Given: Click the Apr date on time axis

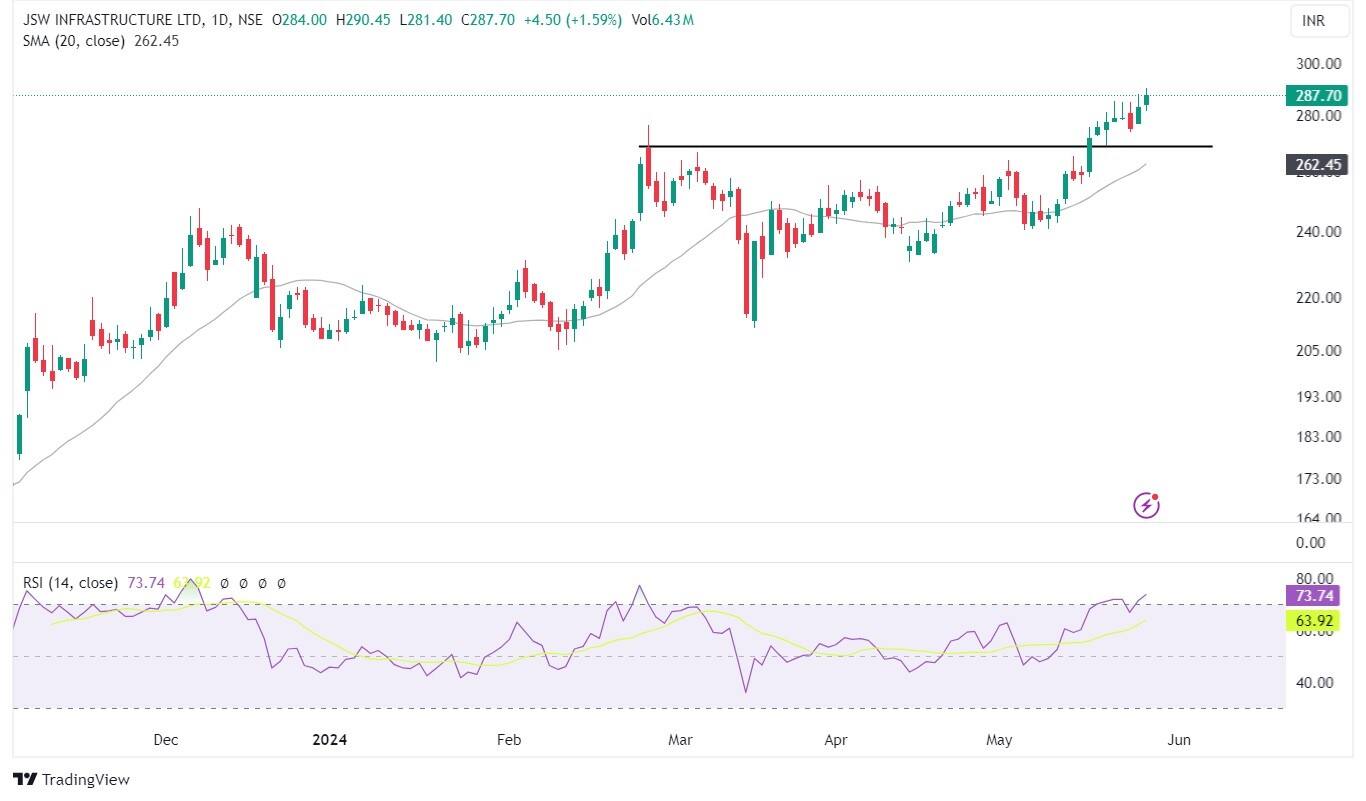Looking at the screenshot, I should [x=836, y=740].
